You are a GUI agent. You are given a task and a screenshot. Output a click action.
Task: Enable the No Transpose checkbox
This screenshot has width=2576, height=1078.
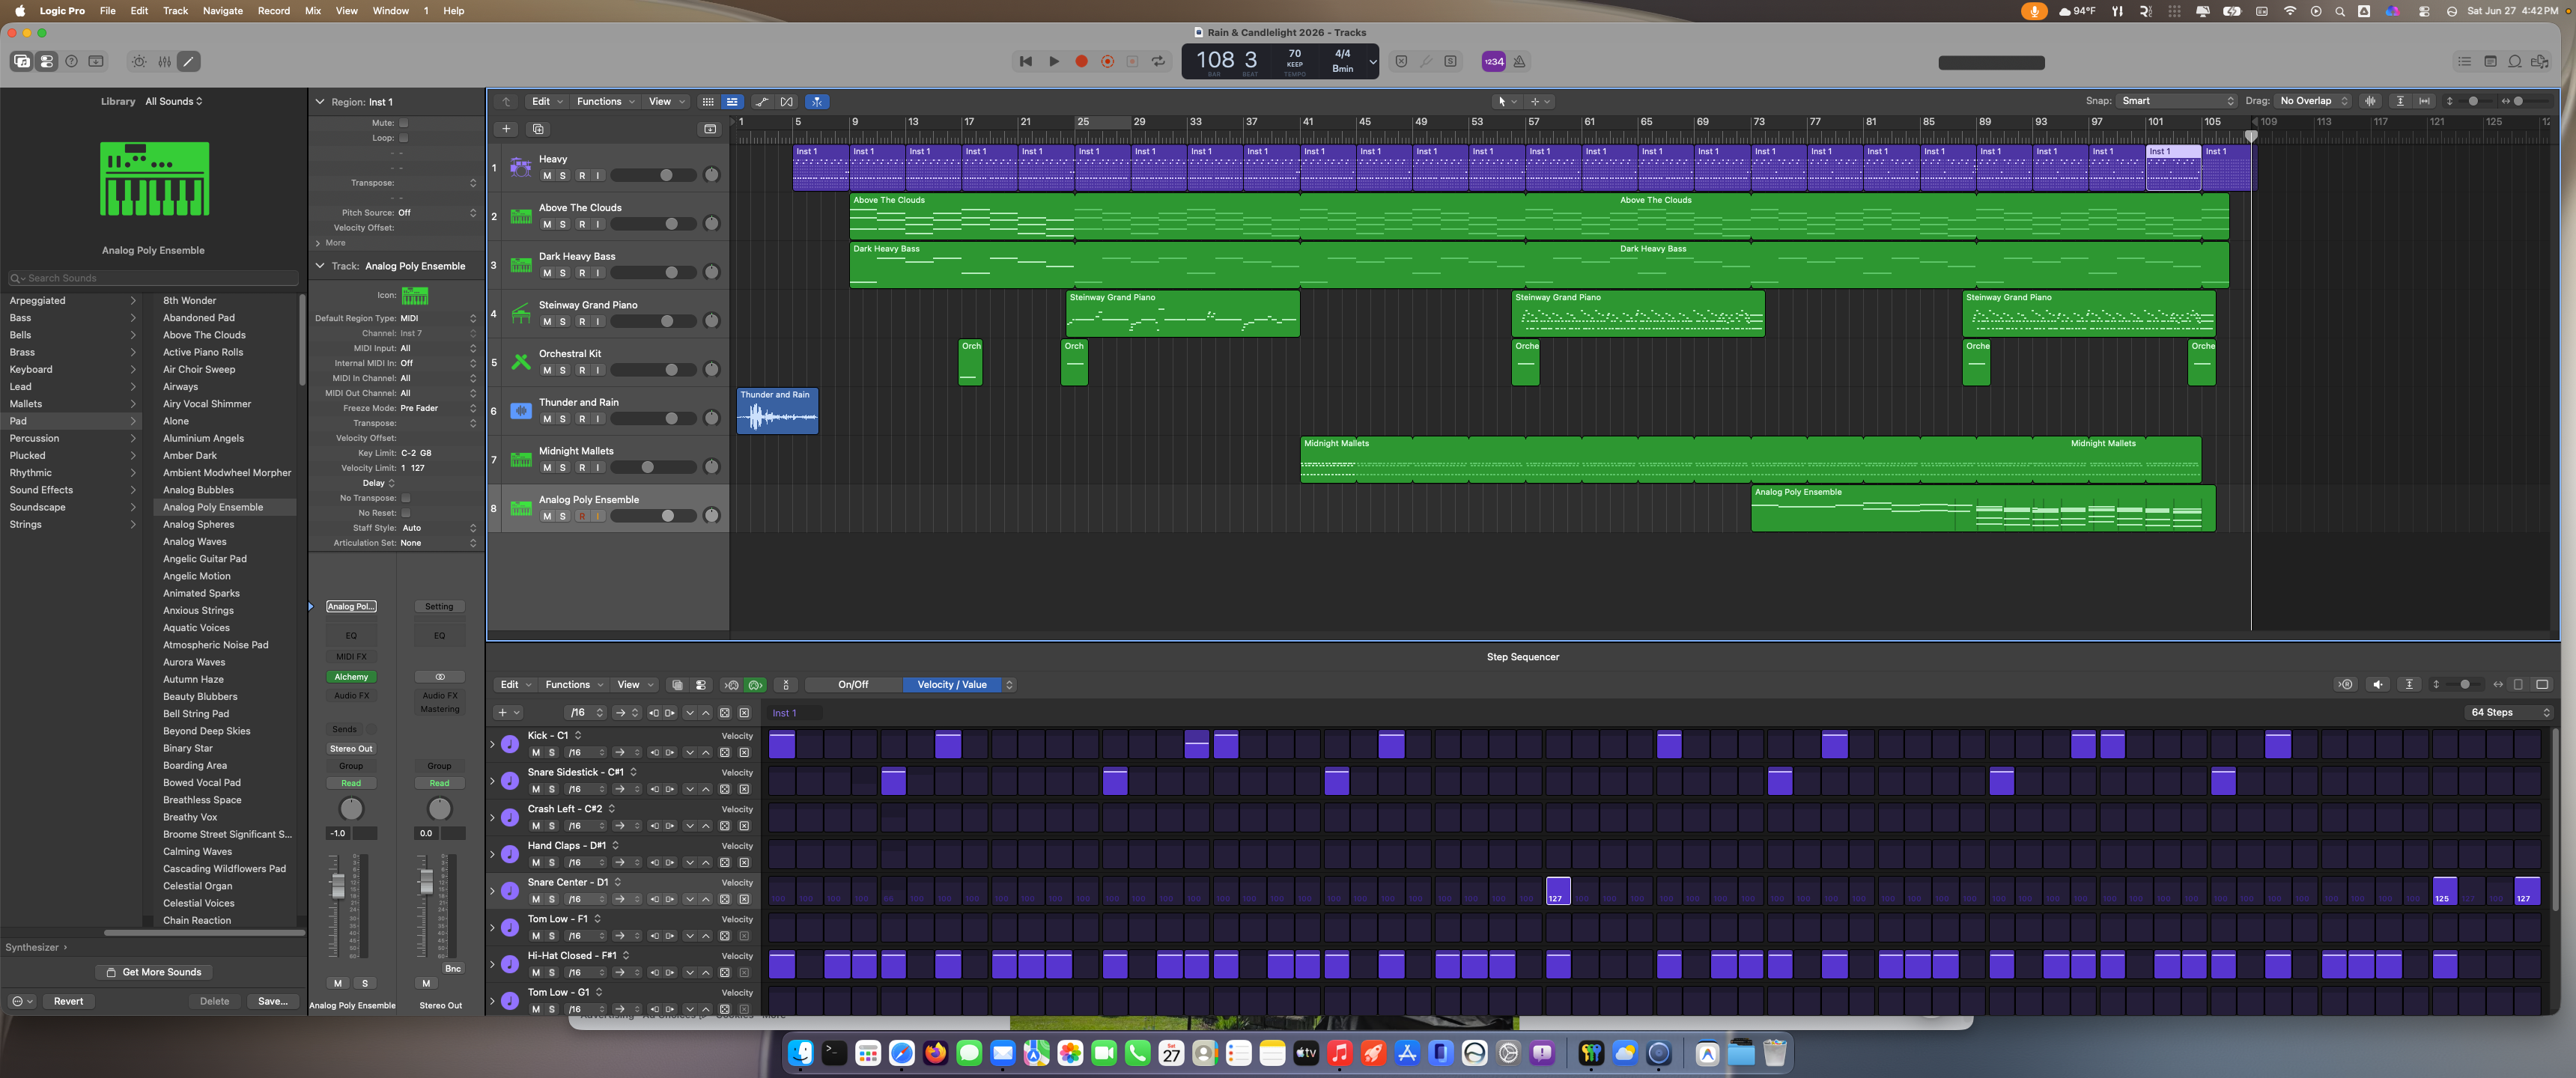[406, 498]
